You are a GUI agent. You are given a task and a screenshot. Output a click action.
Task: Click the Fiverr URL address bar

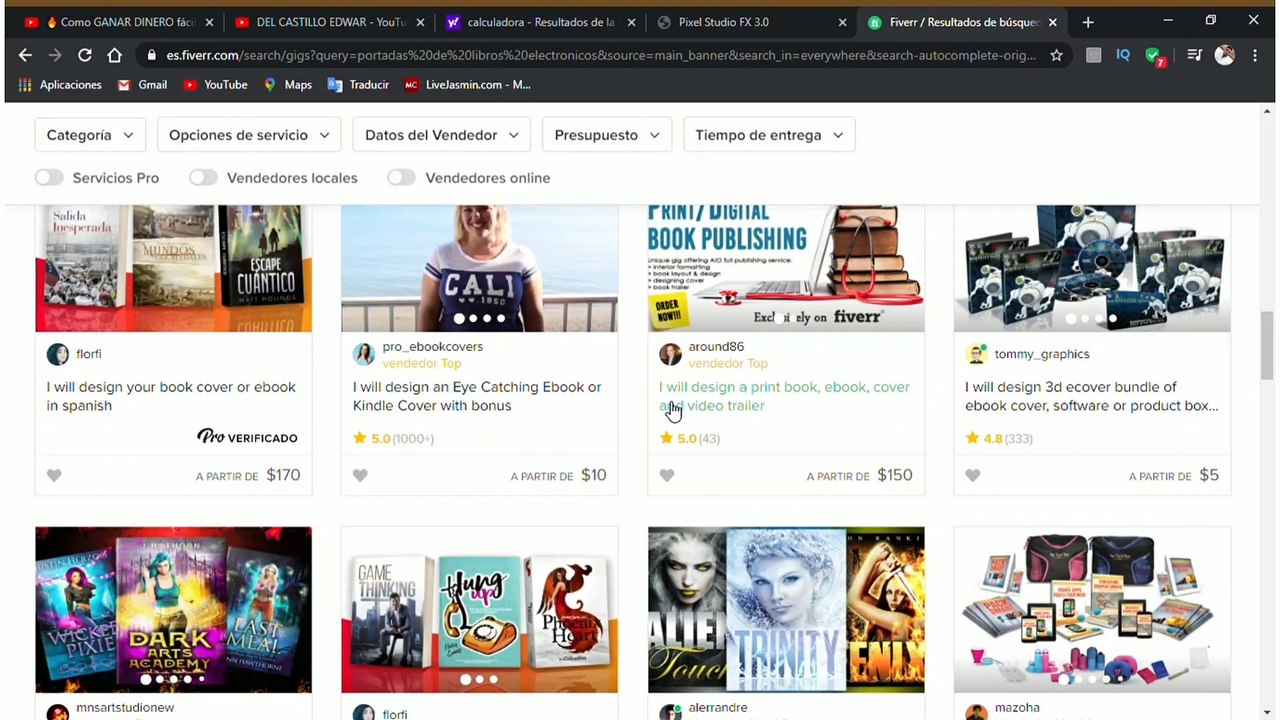click(600, 55)
